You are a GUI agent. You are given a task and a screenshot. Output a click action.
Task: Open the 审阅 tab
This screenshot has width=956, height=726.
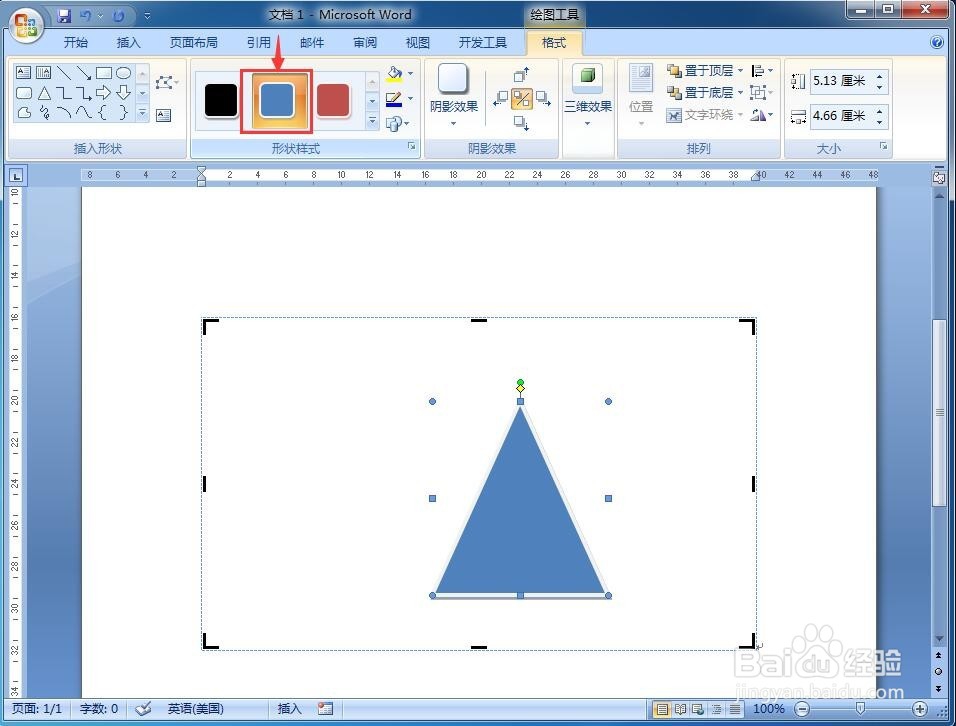point(365,43)
